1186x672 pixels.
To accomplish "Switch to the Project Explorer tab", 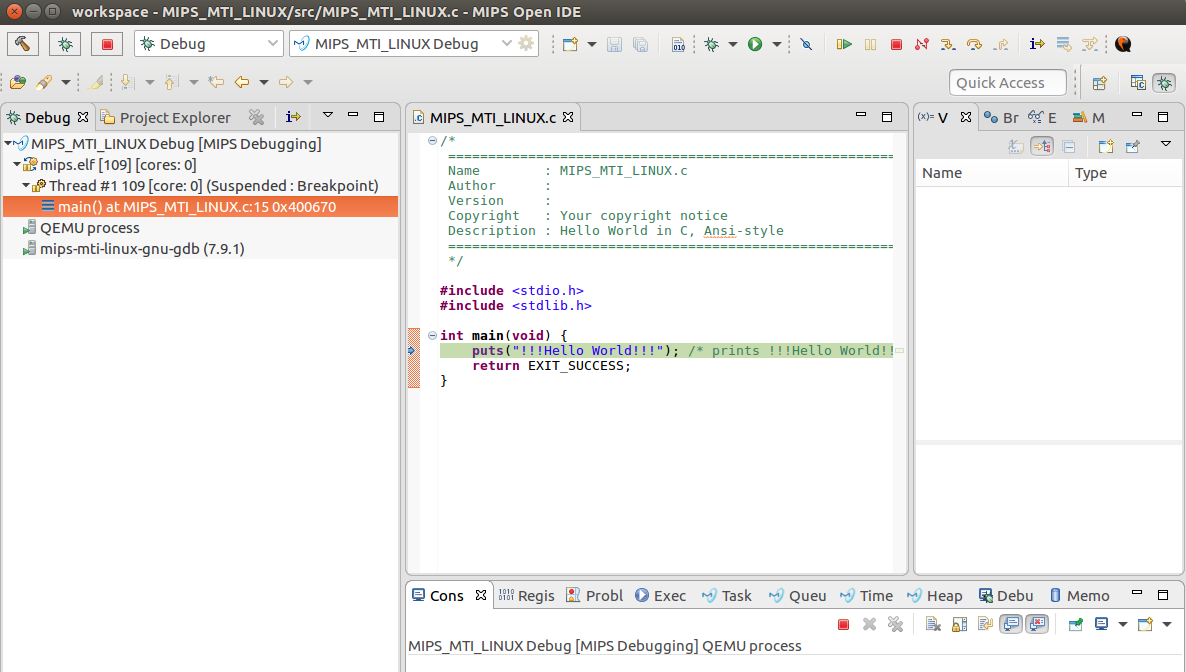I will [x=166, y=117].
